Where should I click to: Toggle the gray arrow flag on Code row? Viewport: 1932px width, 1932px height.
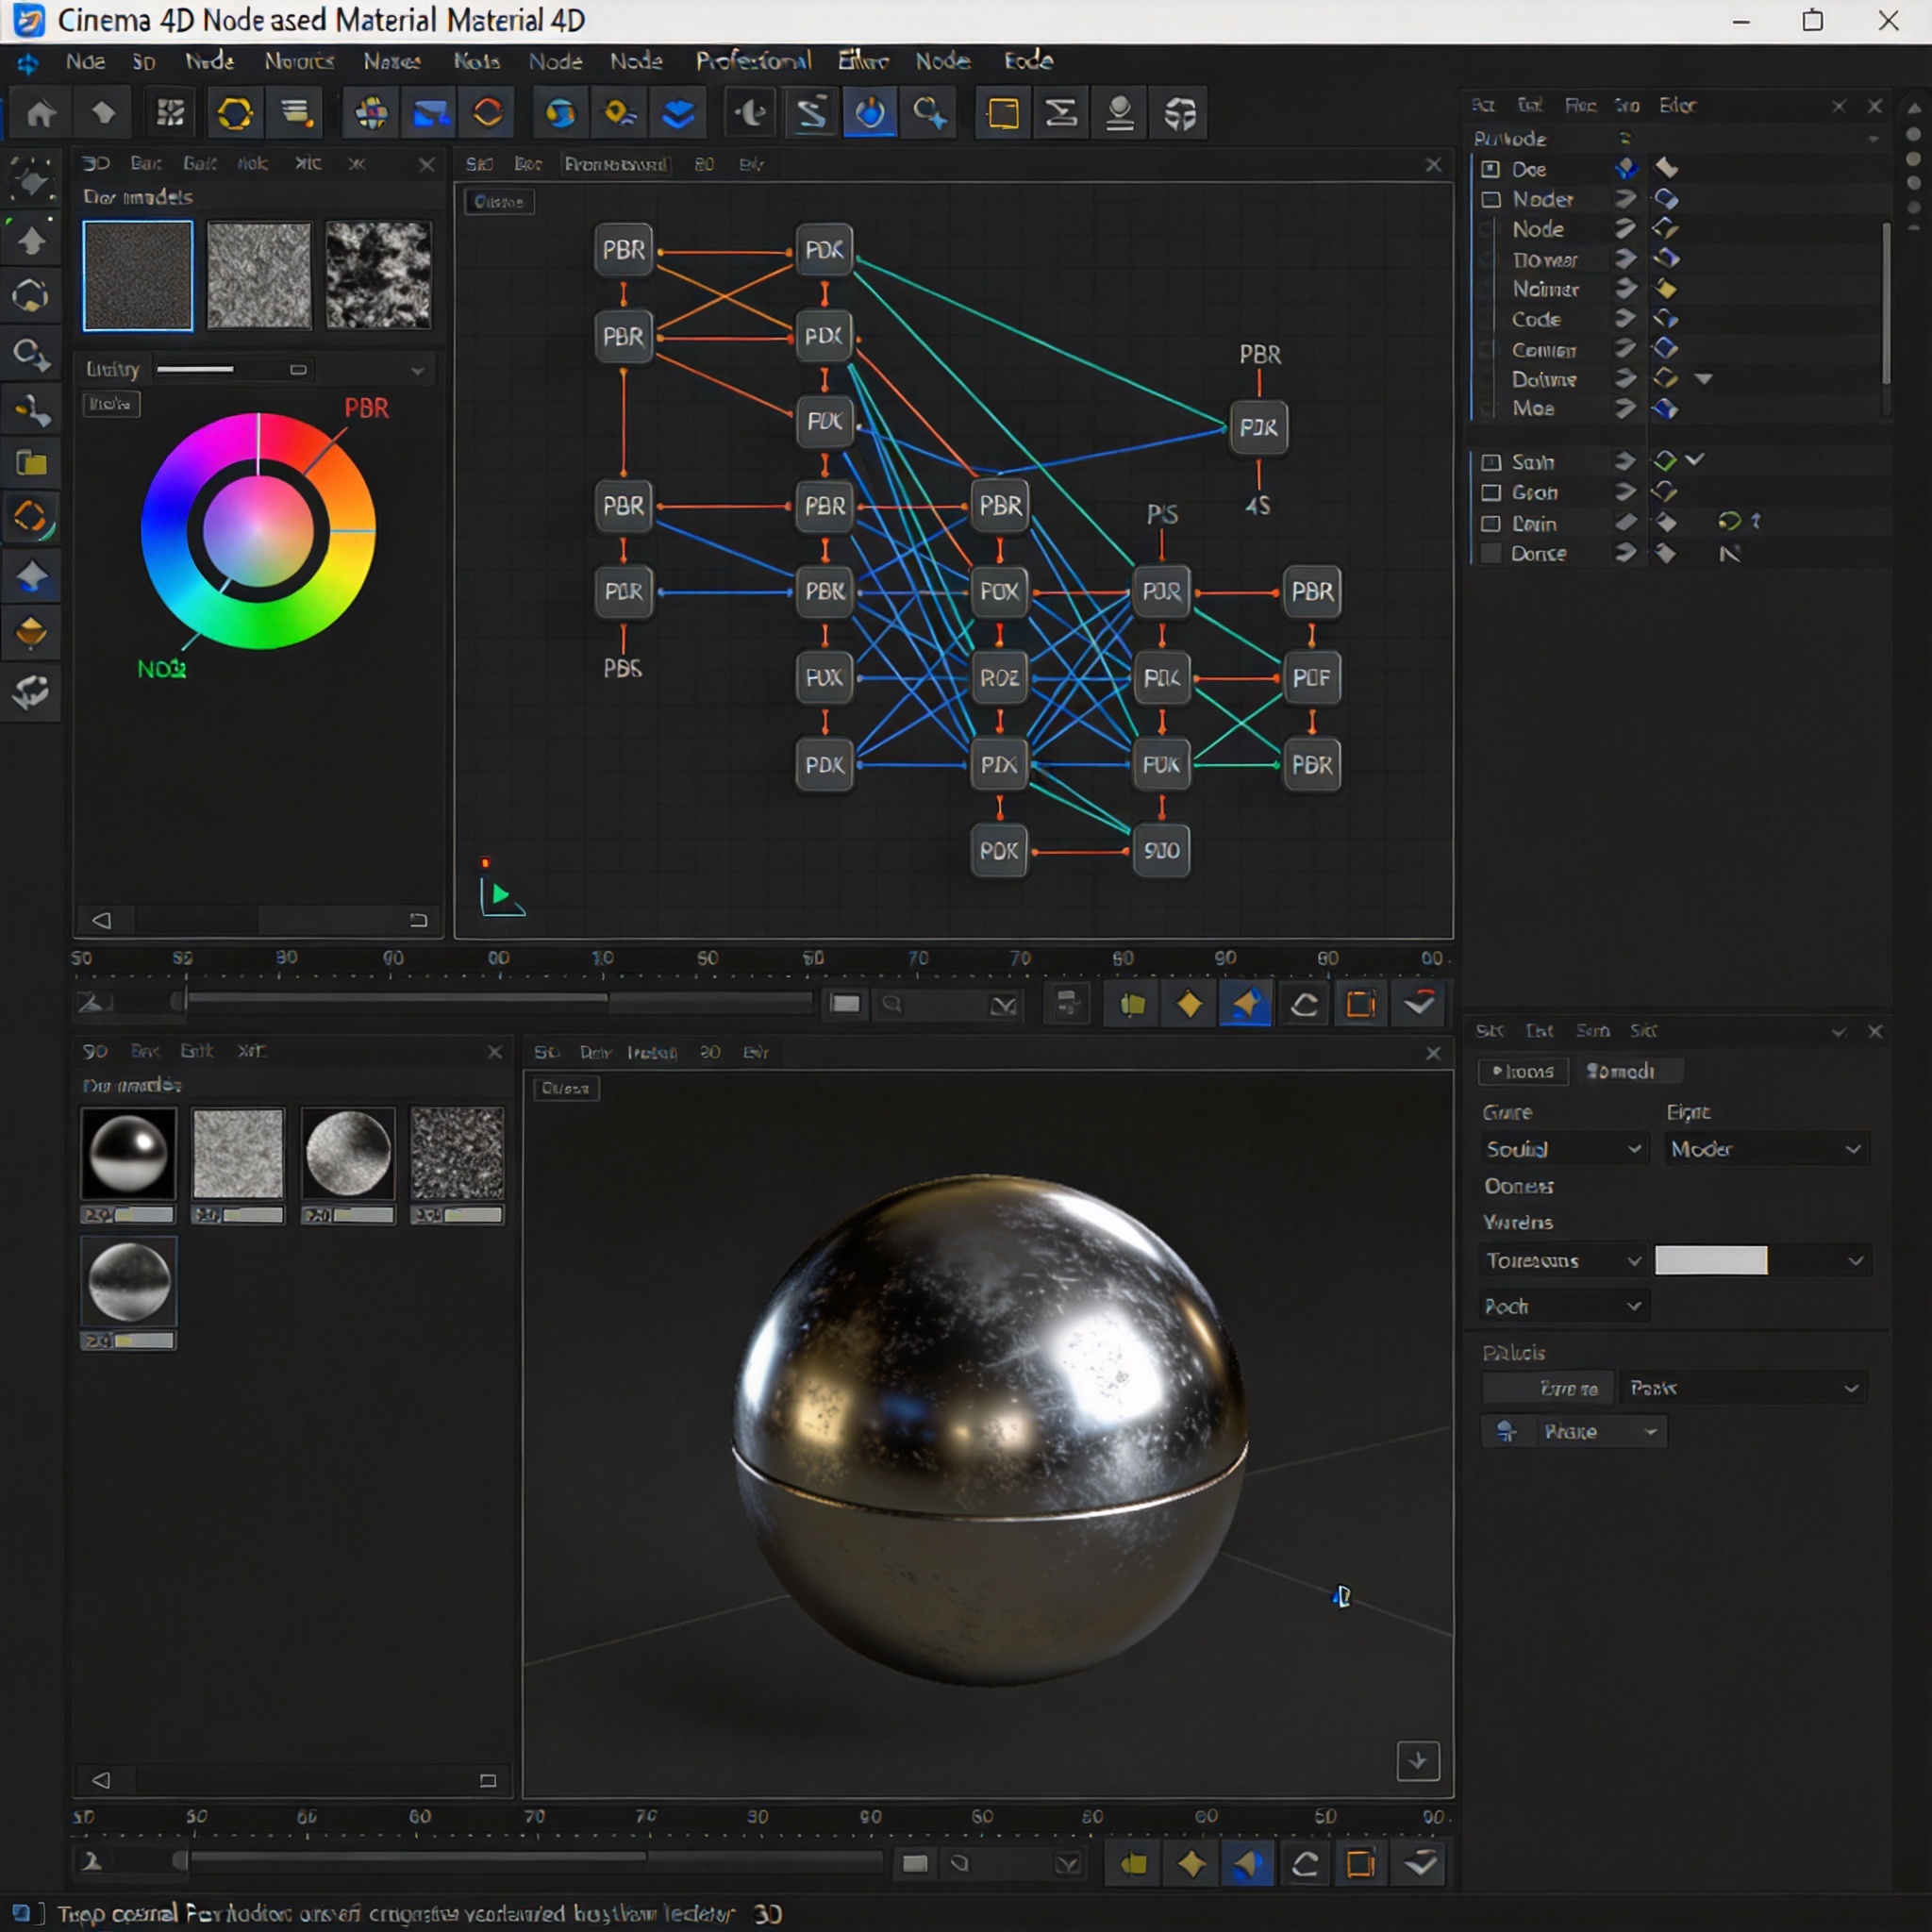1625,319
